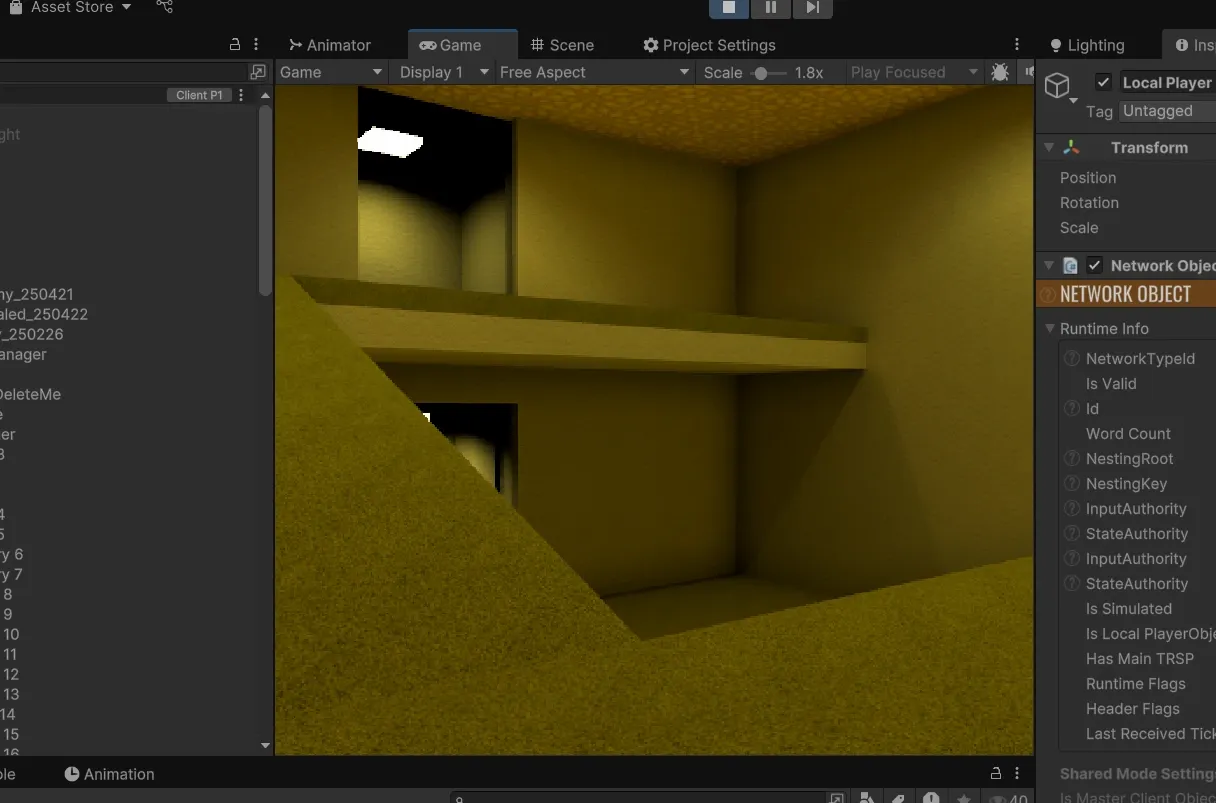Click the help icon beside NetworkTypeId

point(1072,359)
